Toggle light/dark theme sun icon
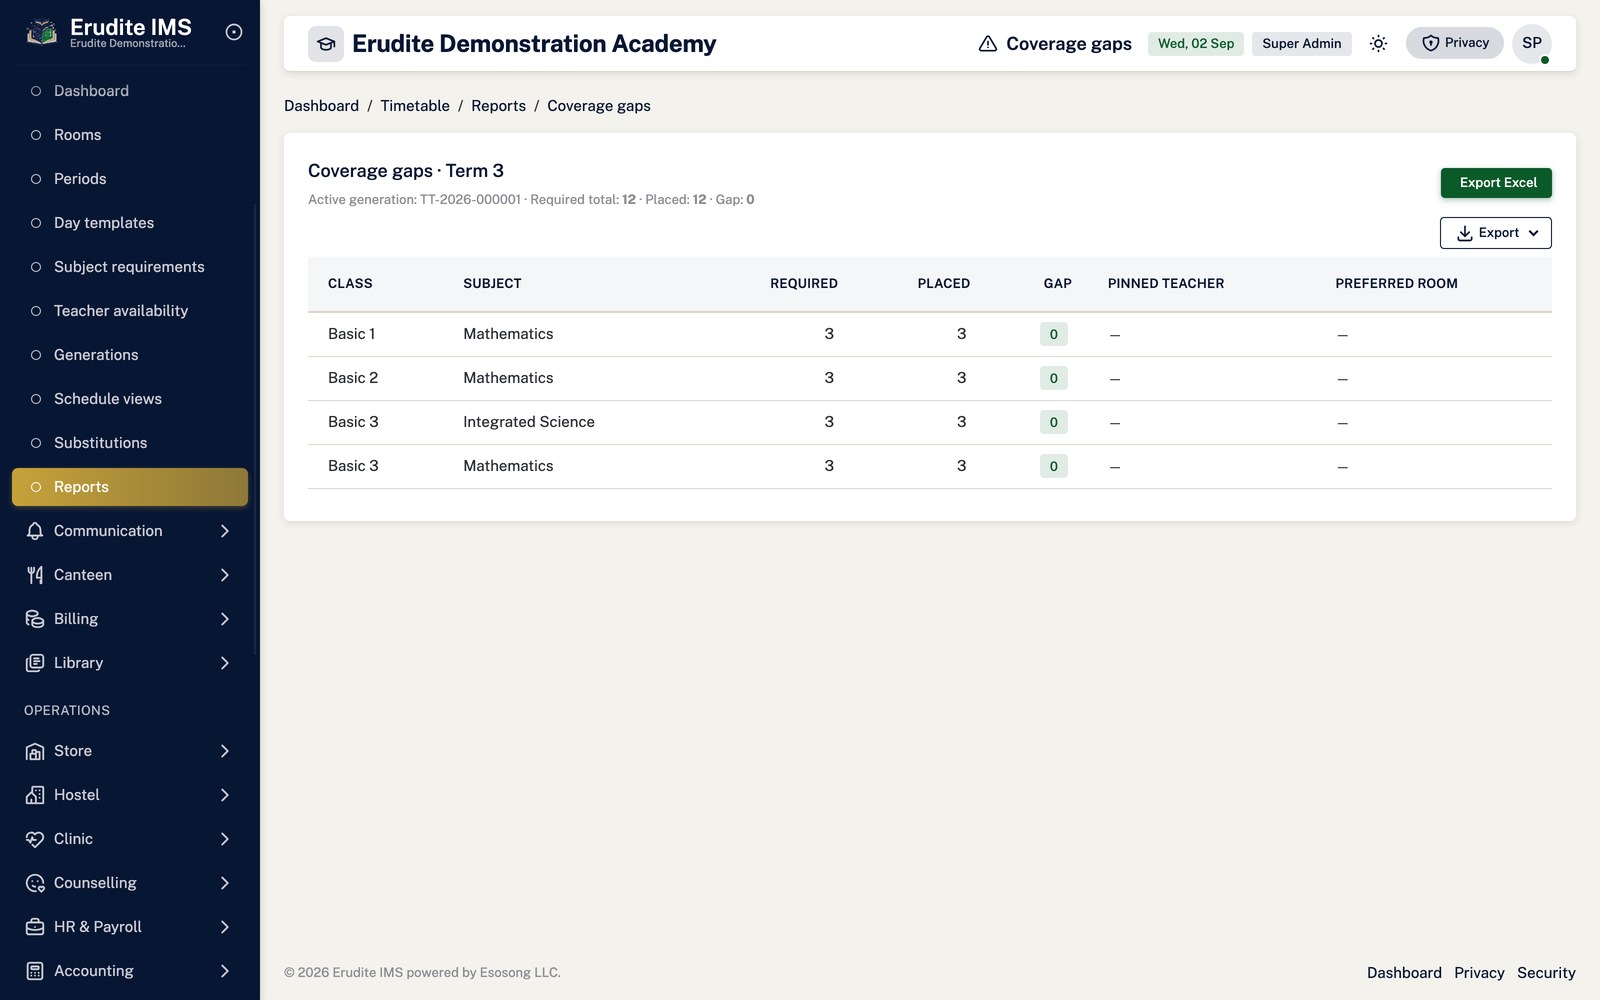This screenshot has height=1000, width=1600. pos(1378,44)
